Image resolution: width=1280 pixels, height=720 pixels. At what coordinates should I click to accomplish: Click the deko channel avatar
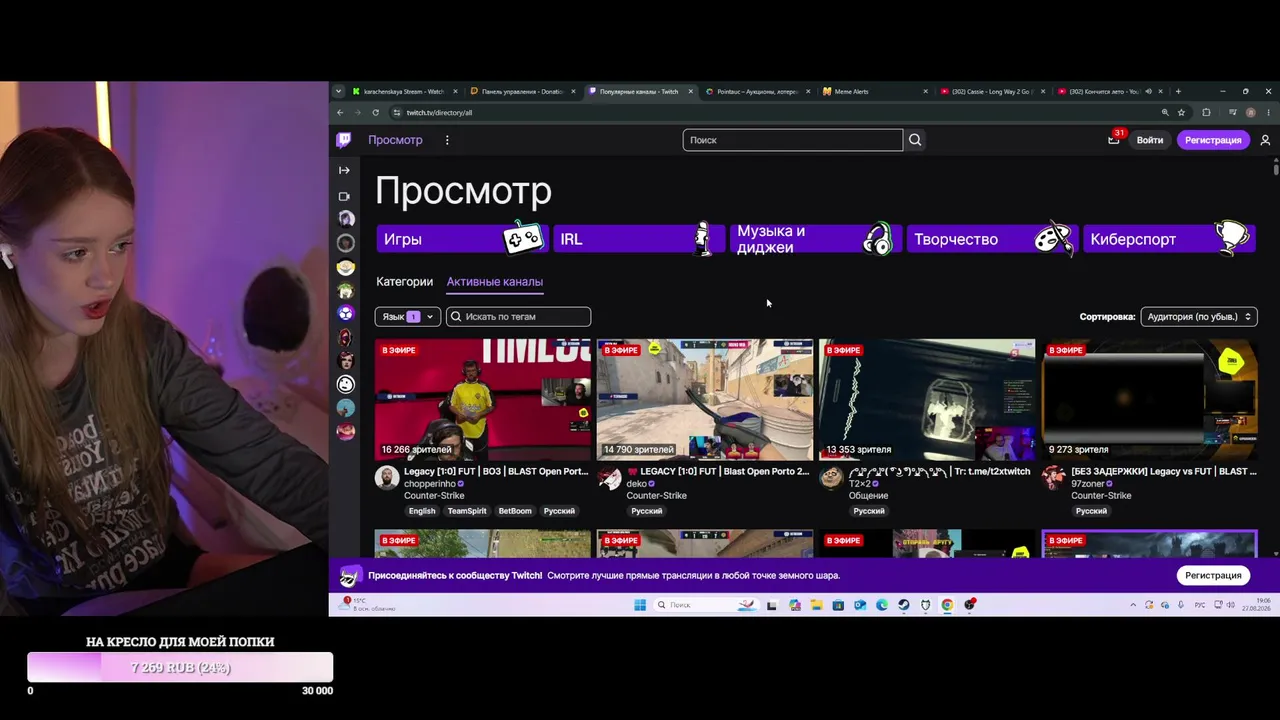coord(609,478)
